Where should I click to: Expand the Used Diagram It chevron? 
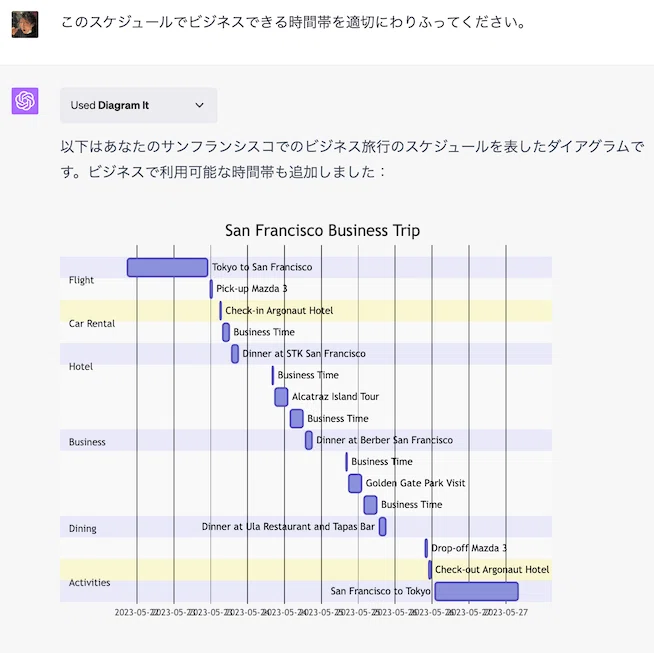[x=199, y=105]
